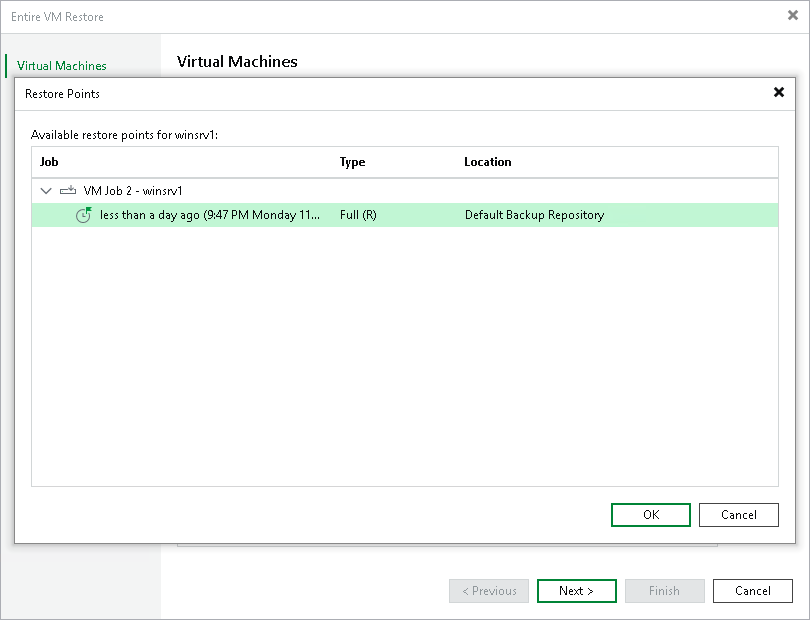Select the VM Job 2 - winsrv1 entry
This screenshot has height=620, width=810.
(132, 190)
